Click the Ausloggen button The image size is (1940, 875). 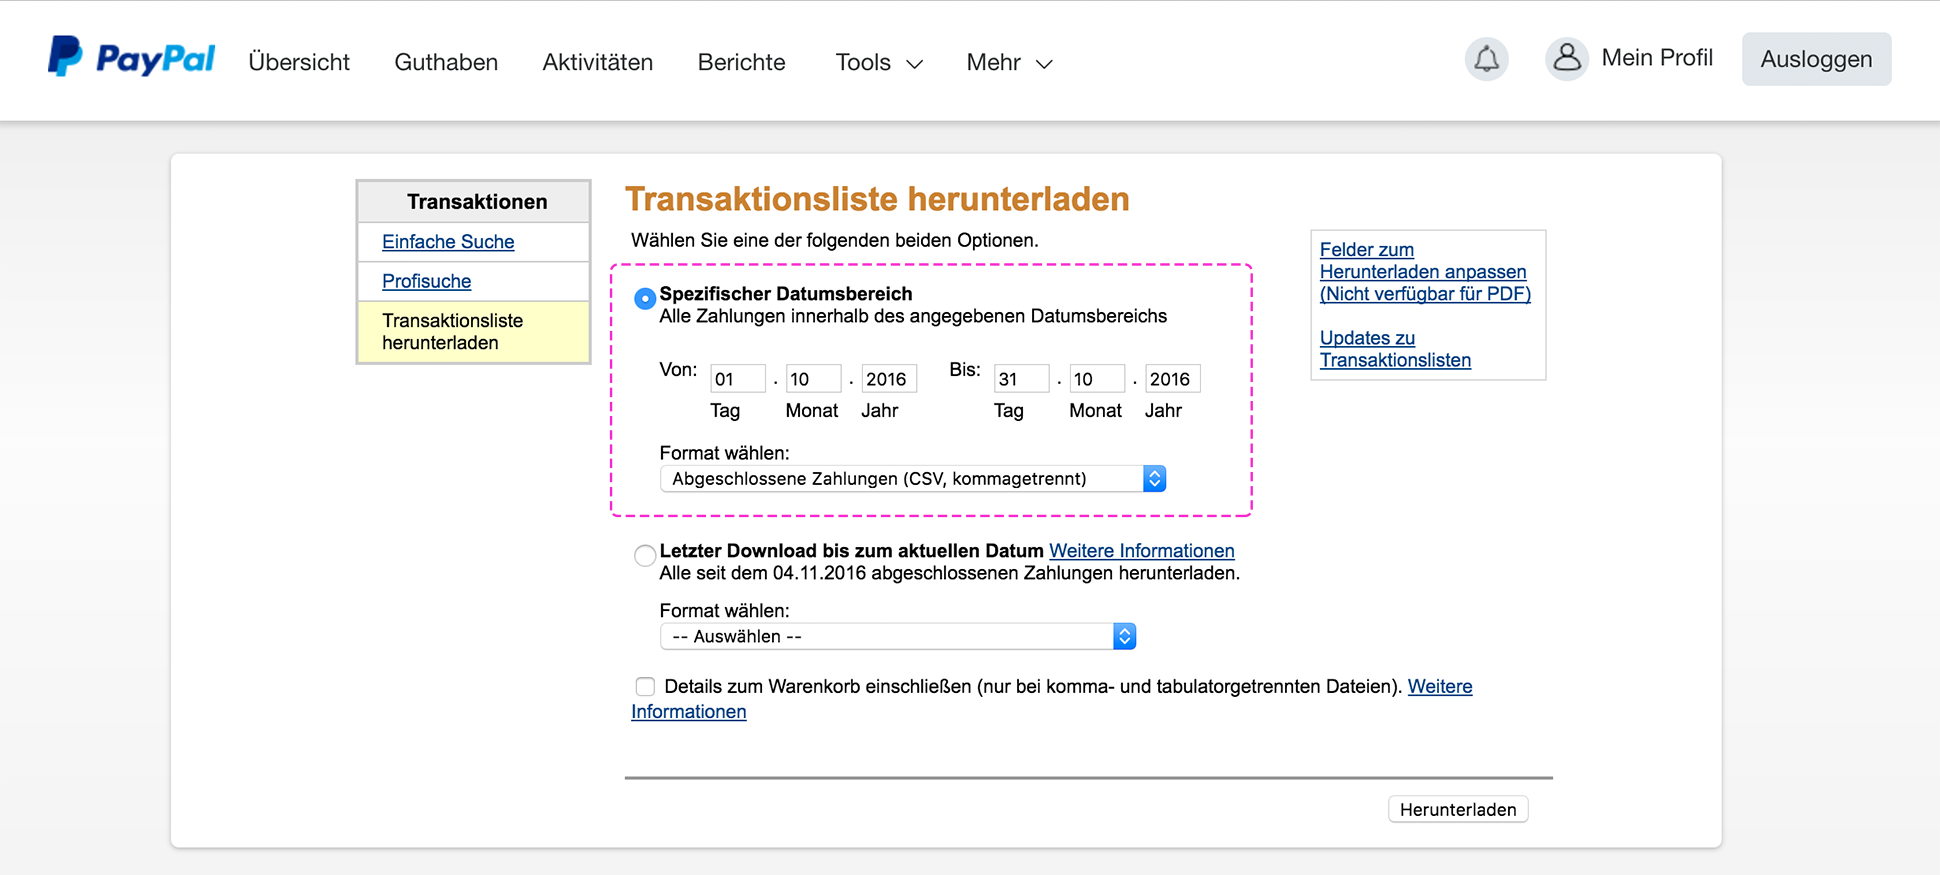[x=1816, y=59]
